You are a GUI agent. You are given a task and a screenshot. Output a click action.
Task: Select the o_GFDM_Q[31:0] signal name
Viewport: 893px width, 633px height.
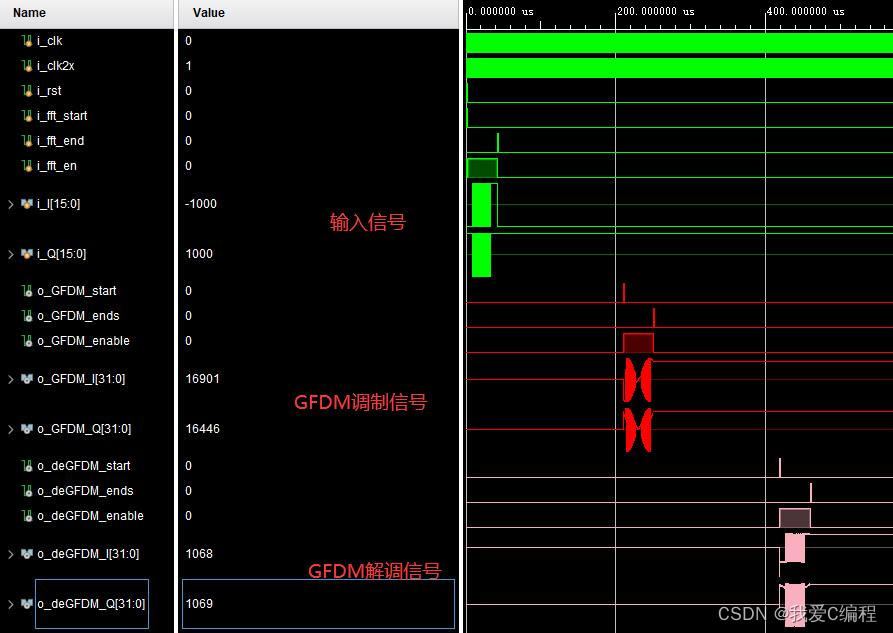84,429
